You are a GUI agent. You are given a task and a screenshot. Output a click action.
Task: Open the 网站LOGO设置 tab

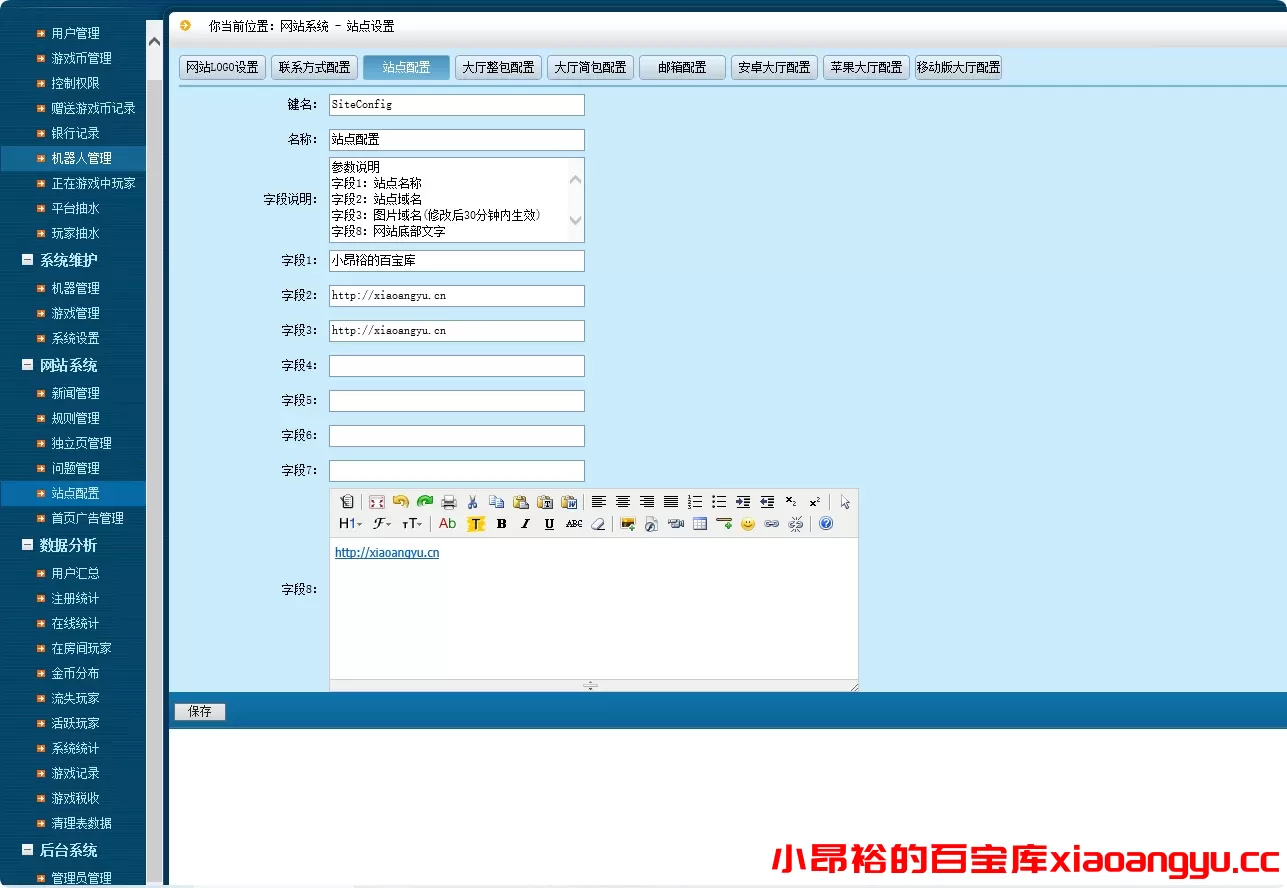click(x=222, y=68)
